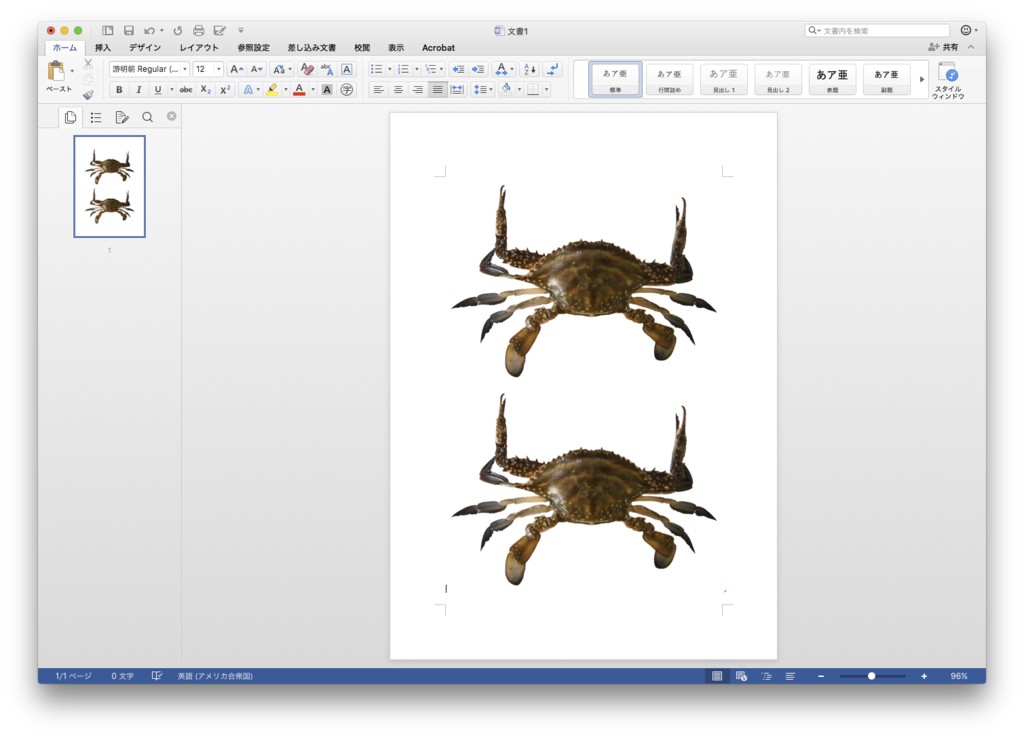Click the Redo/Repeat icon
Image resolution: width=1024 pixels, height=738 pixels.
(178, 31)
